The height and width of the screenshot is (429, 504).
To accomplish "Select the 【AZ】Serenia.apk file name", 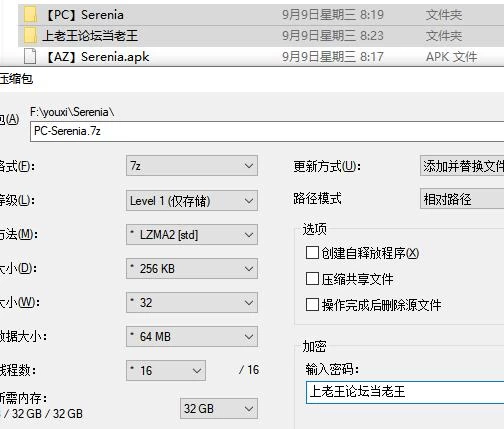I will [97, 57].
